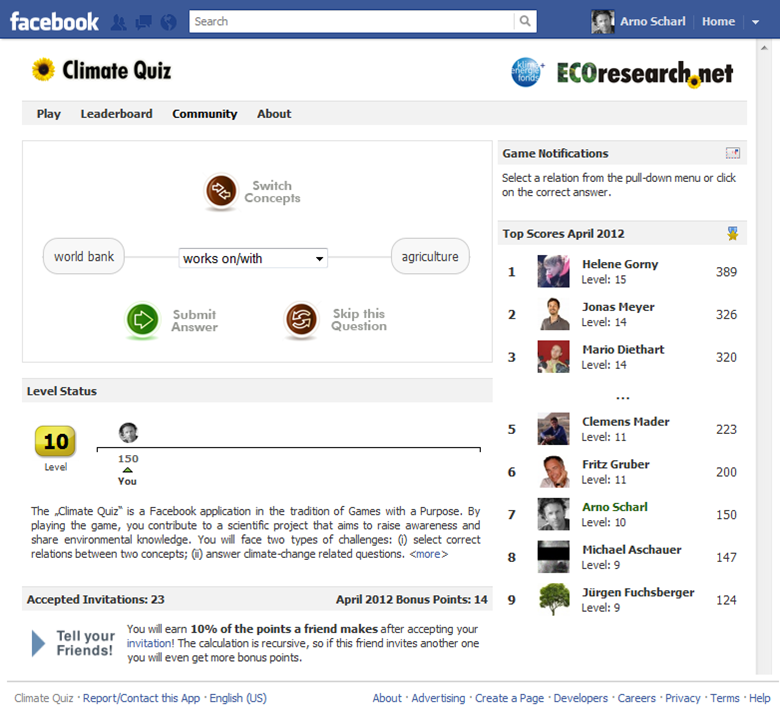The height and width of the screenshot is (718, 780).
Task: Click 'Accepted Invitations: 23' text
Action: pyautogui.click(x=96, y=599)
